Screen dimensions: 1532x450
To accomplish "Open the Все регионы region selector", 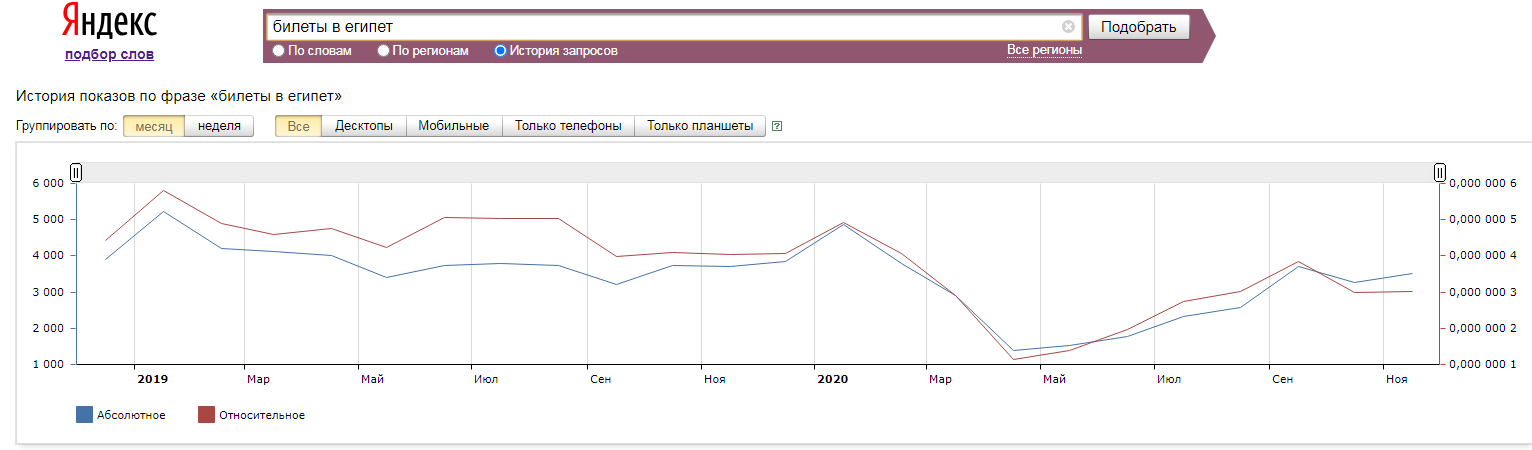I will point(1044,50).
